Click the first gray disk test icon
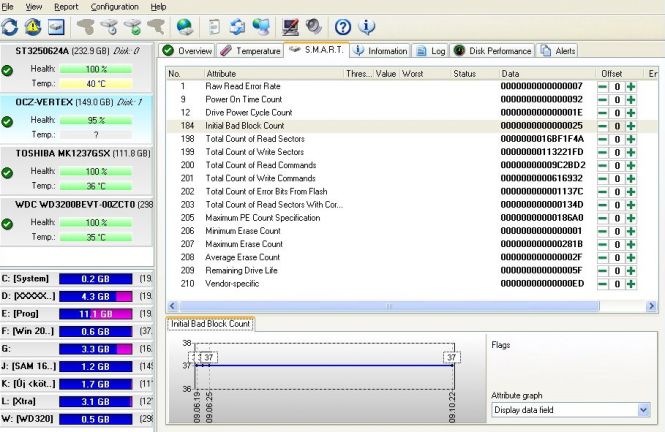Screen dimensions: 665x432 [x=86, y=27]
